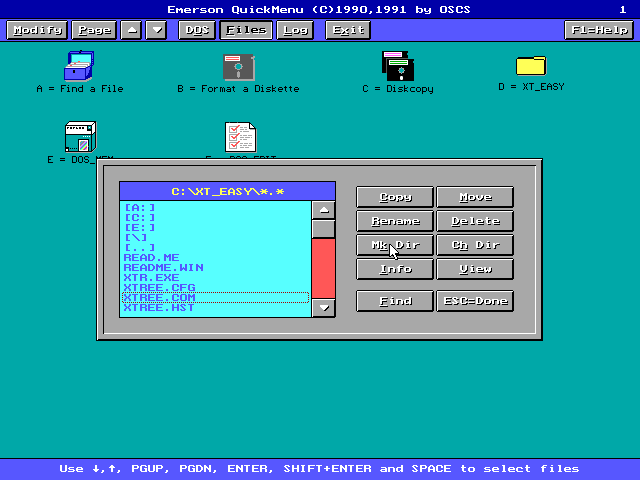Click the Rename button

pyautogui.click(x=395, y=221)
